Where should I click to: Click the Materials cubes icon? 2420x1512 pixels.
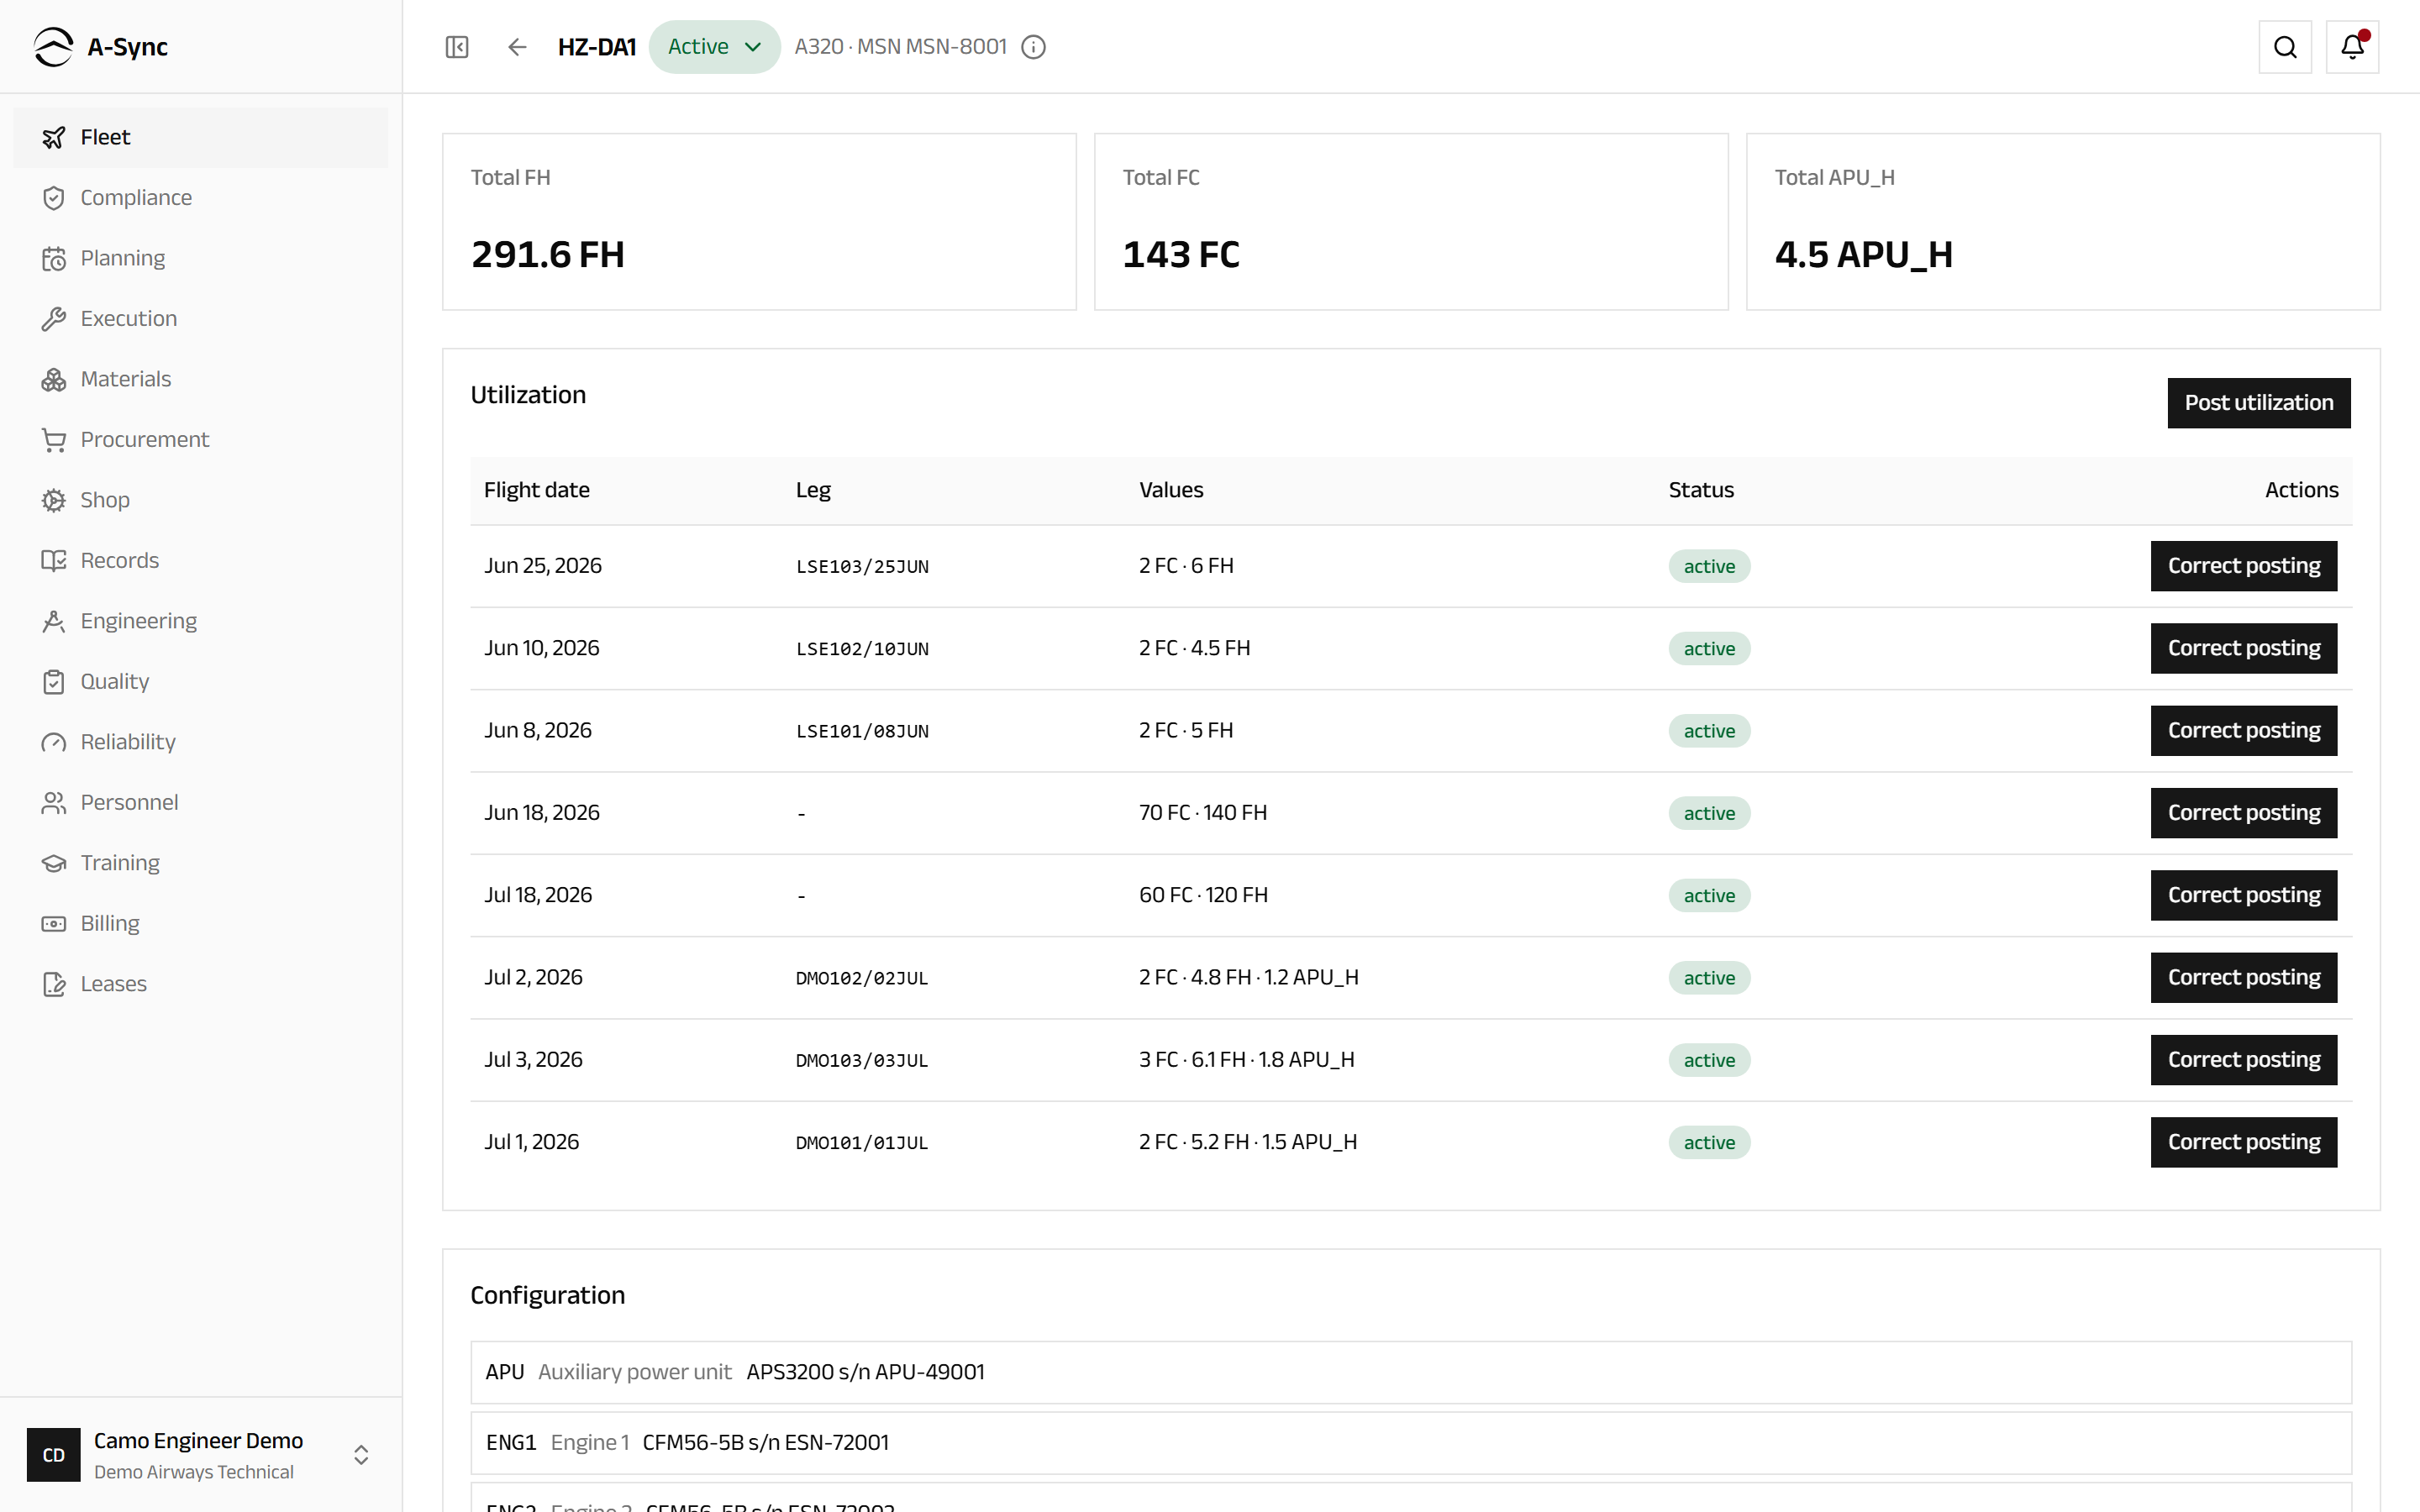[54, 379]
